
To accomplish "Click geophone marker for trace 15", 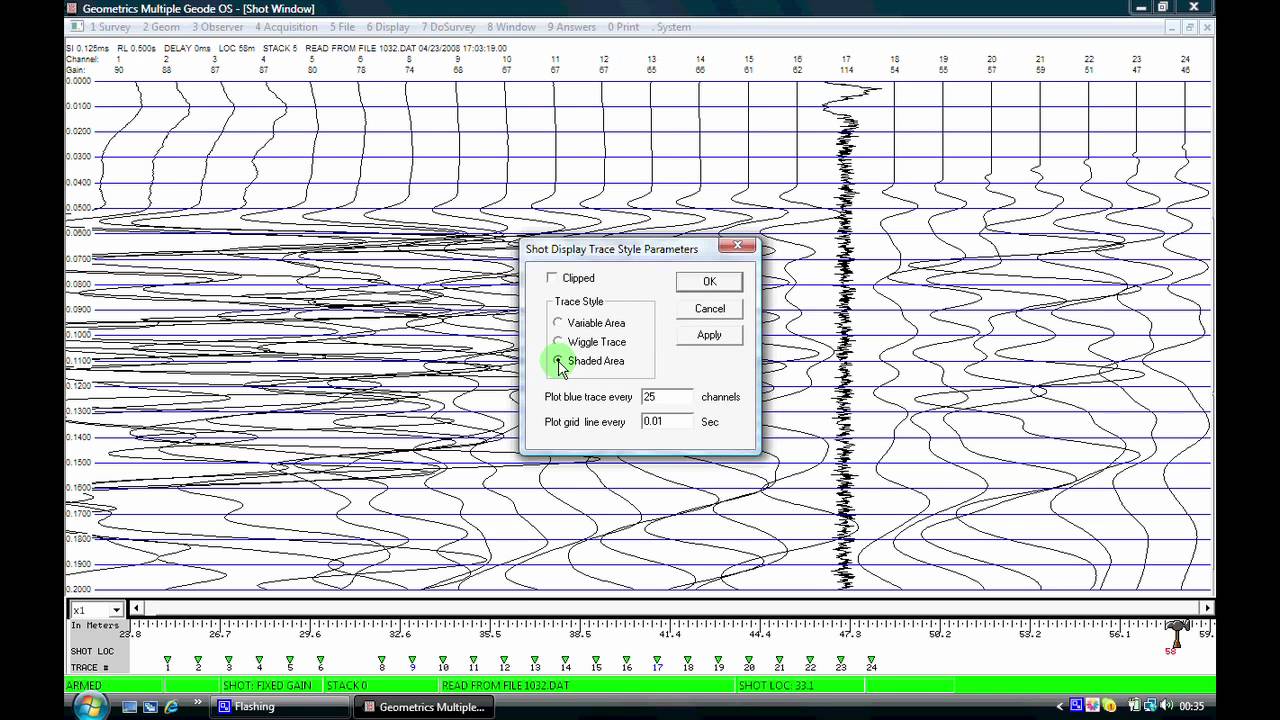I will tap(596, 660).
